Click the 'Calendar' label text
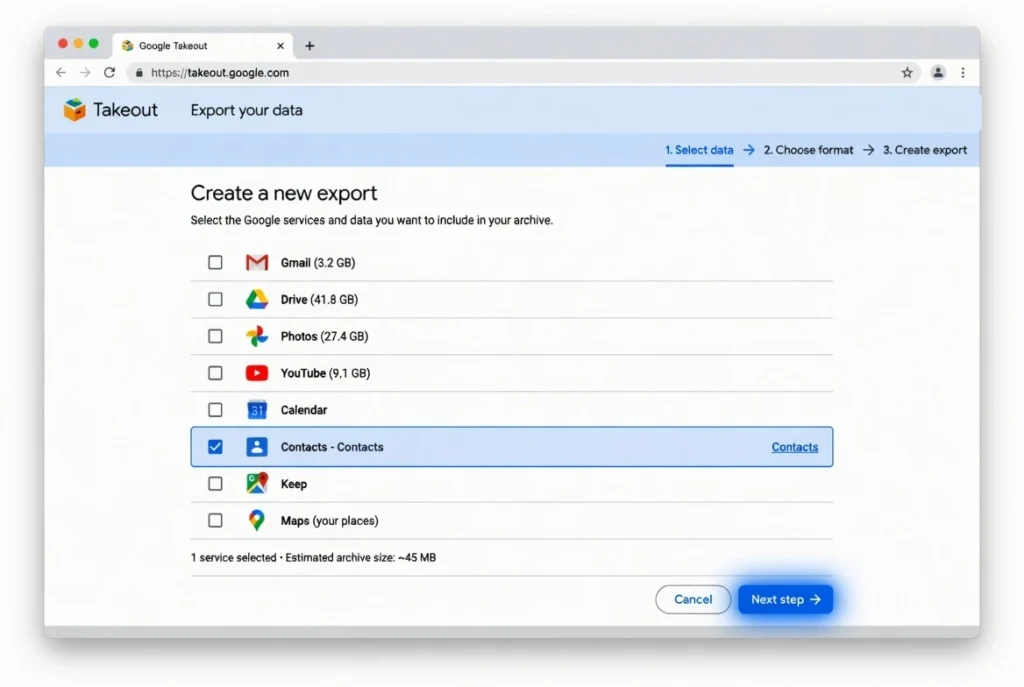Viewport: 1024px width, 687px height. [x=304, y=409]
